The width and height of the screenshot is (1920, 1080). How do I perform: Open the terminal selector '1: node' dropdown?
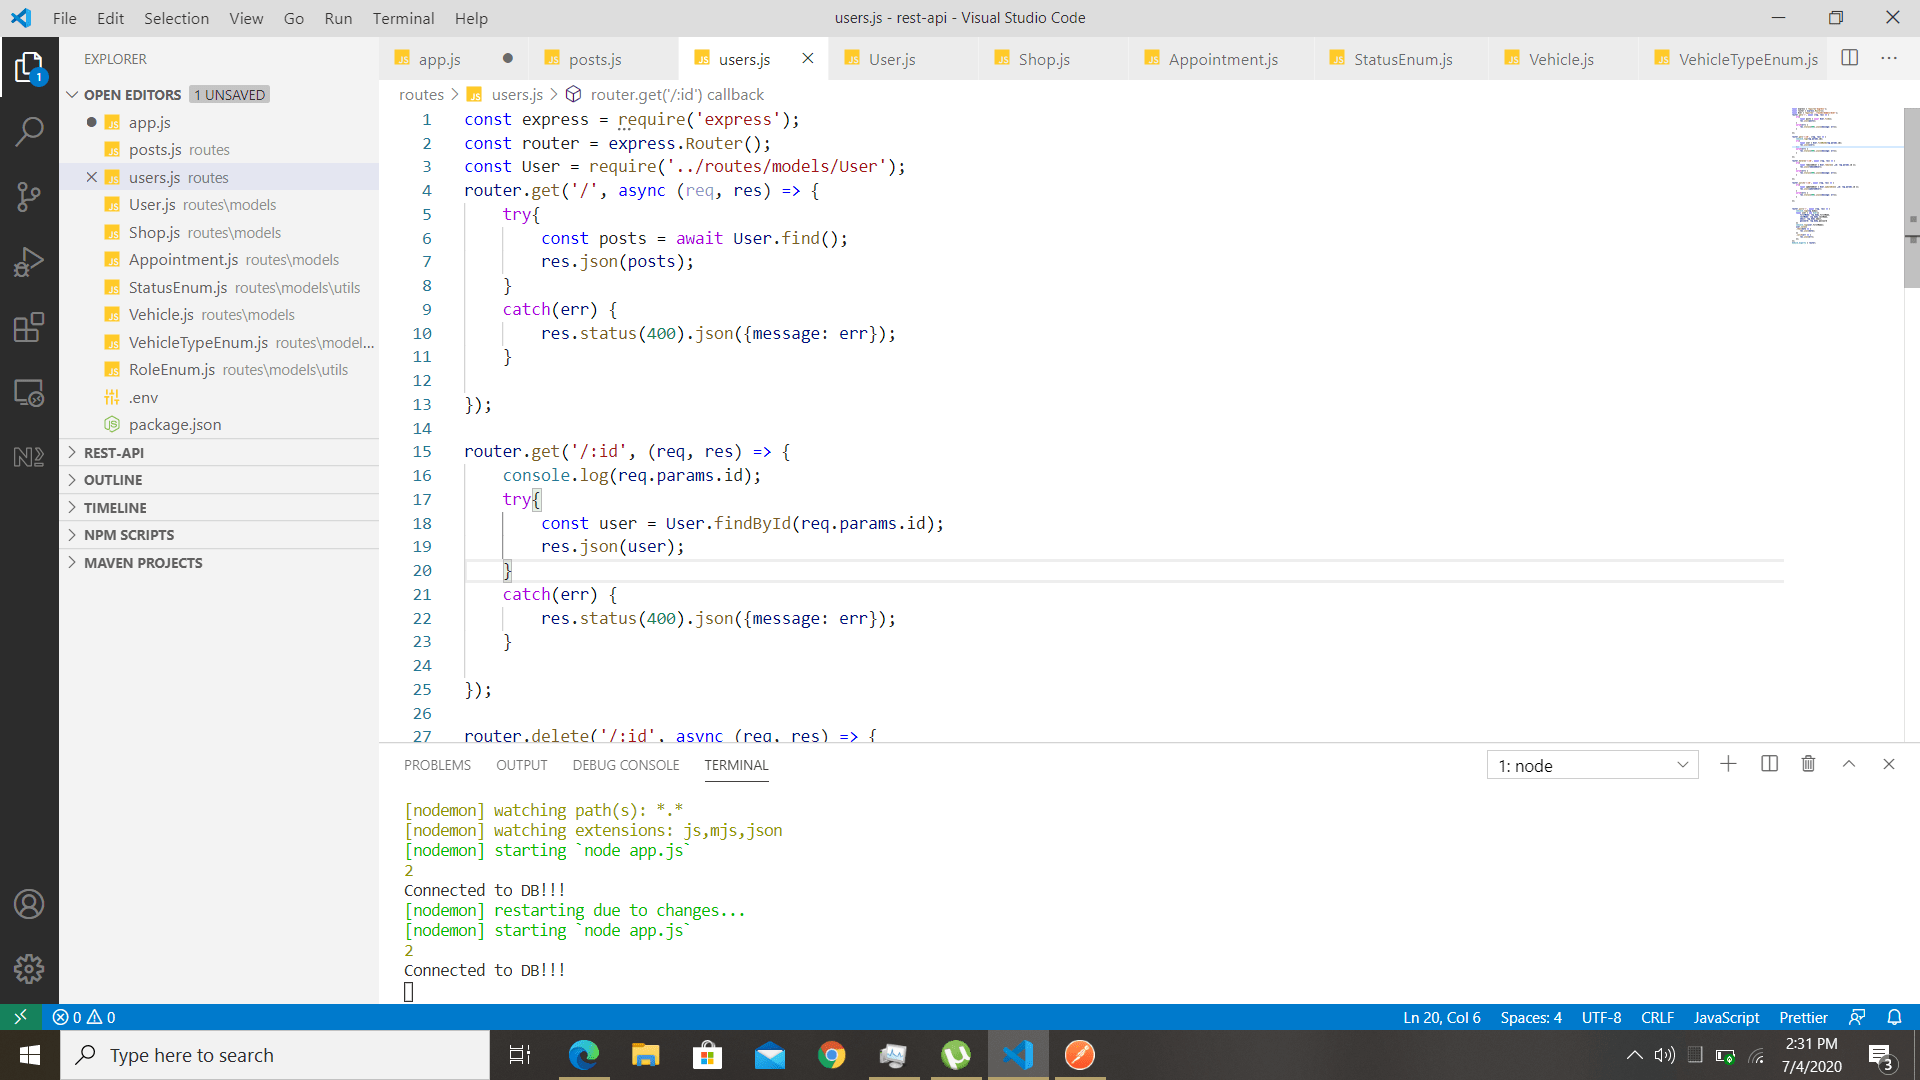(1592, 765)
